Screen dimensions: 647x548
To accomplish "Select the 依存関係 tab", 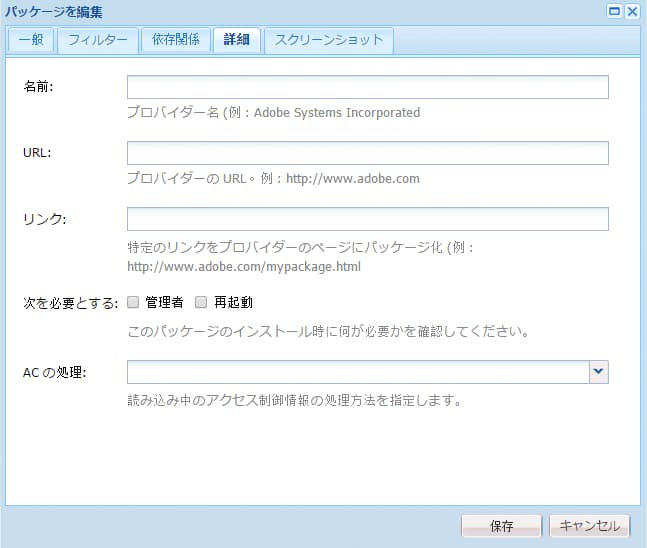I will coord(176,40).
